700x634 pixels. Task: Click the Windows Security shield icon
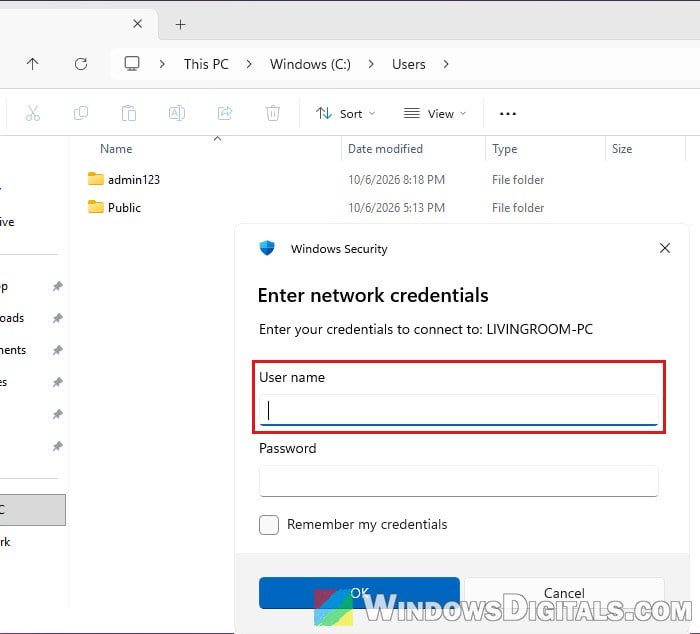click(x=267, y=248)
